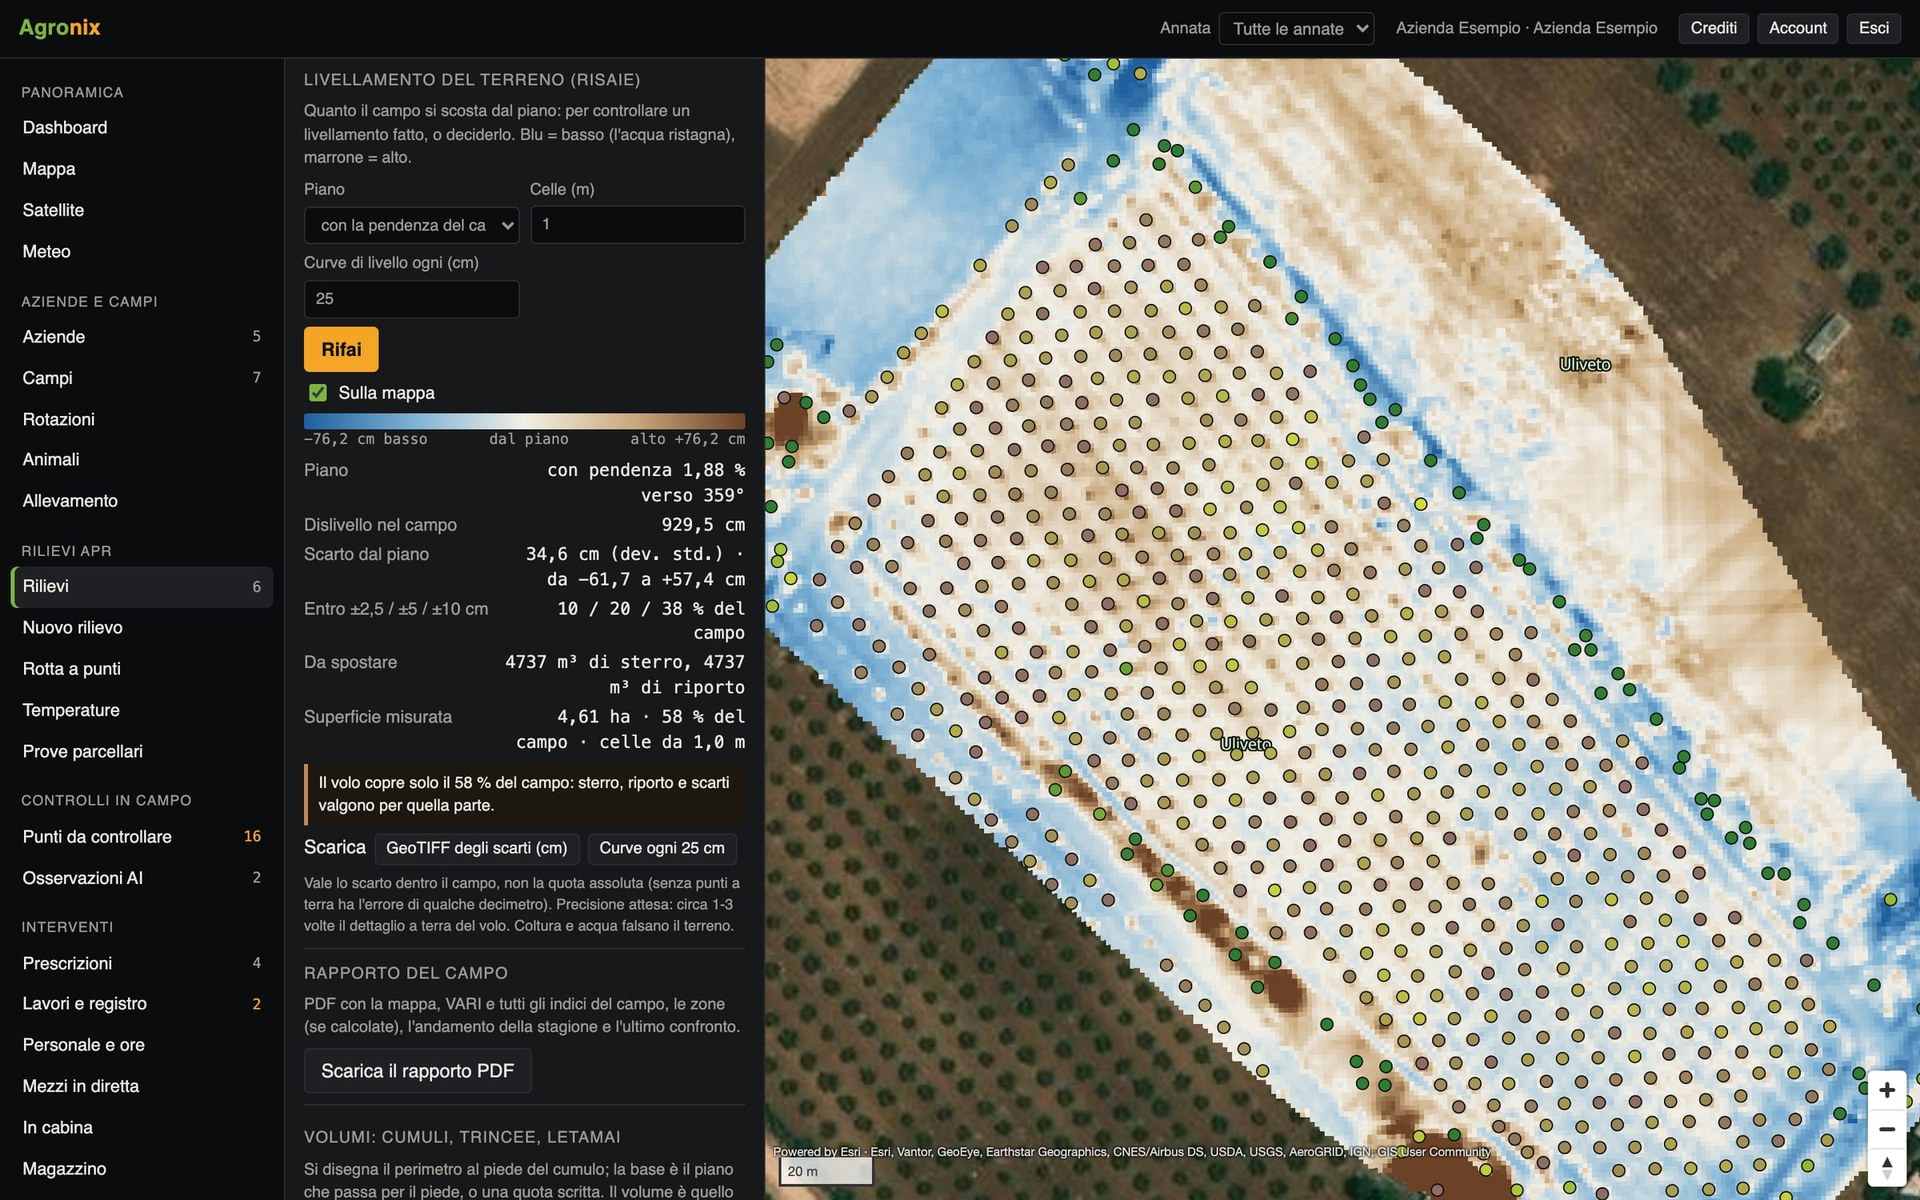Download GeoTIFF degli scarti (cm)
1920x1200 pixels.
[476, 848]
